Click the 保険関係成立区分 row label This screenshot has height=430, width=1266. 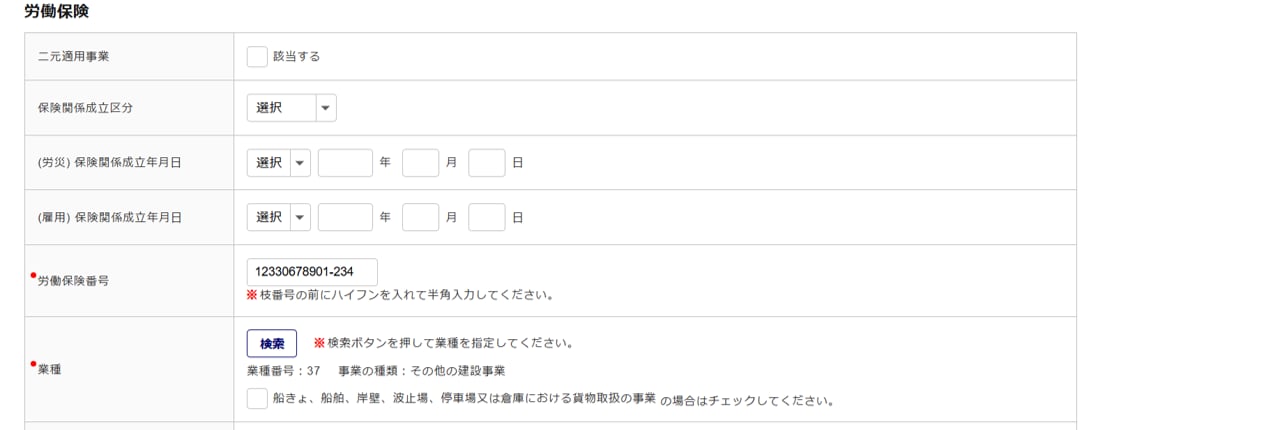tap(79, 108)
